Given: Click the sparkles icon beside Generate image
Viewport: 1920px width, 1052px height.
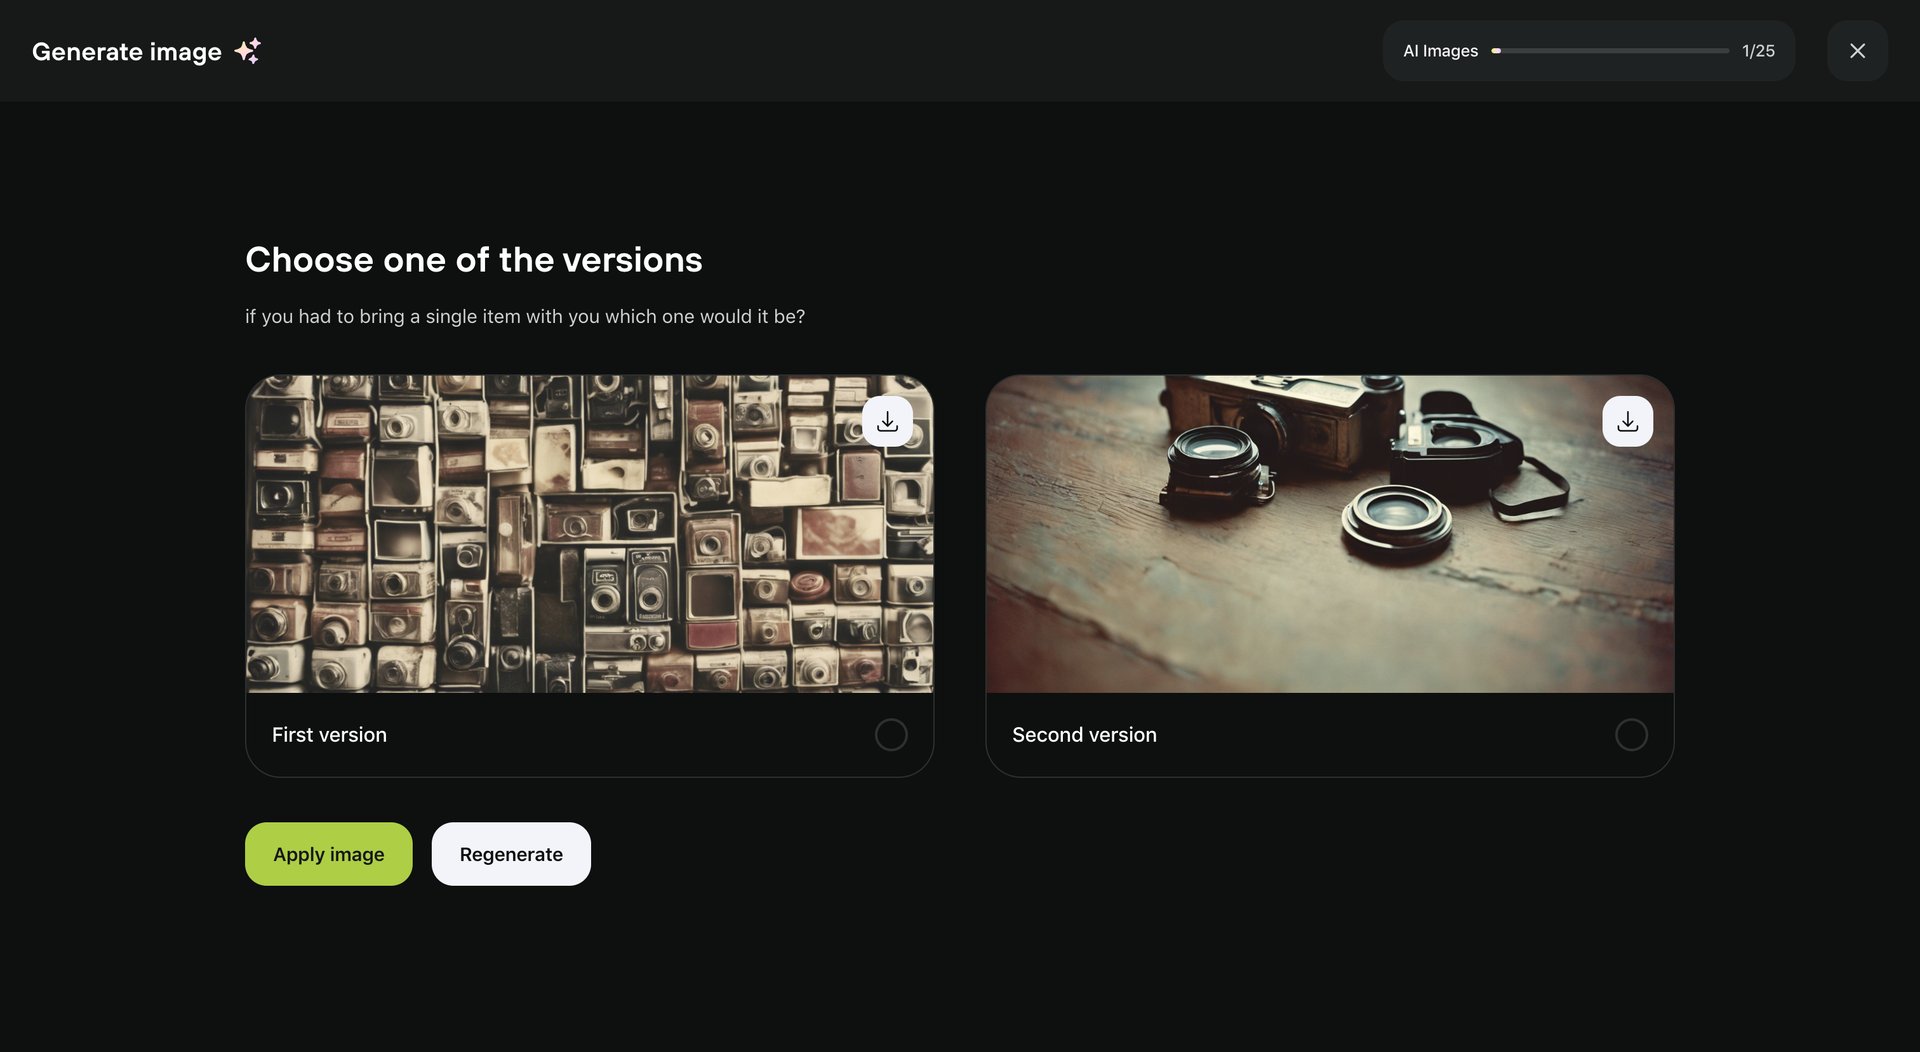Looking at the screenshot, I should [x=248, y=50].
